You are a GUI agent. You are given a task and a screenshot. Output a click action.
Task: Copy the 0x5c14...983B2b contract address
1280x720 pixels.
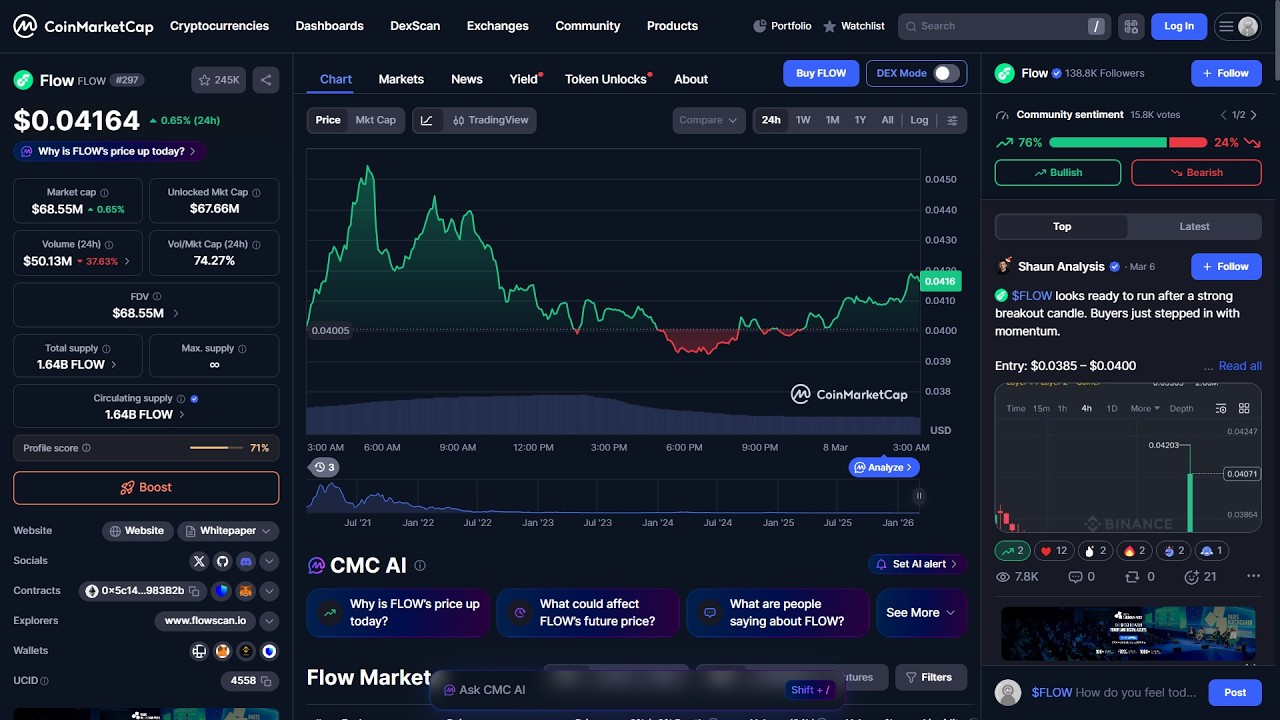tap(195, 591)
